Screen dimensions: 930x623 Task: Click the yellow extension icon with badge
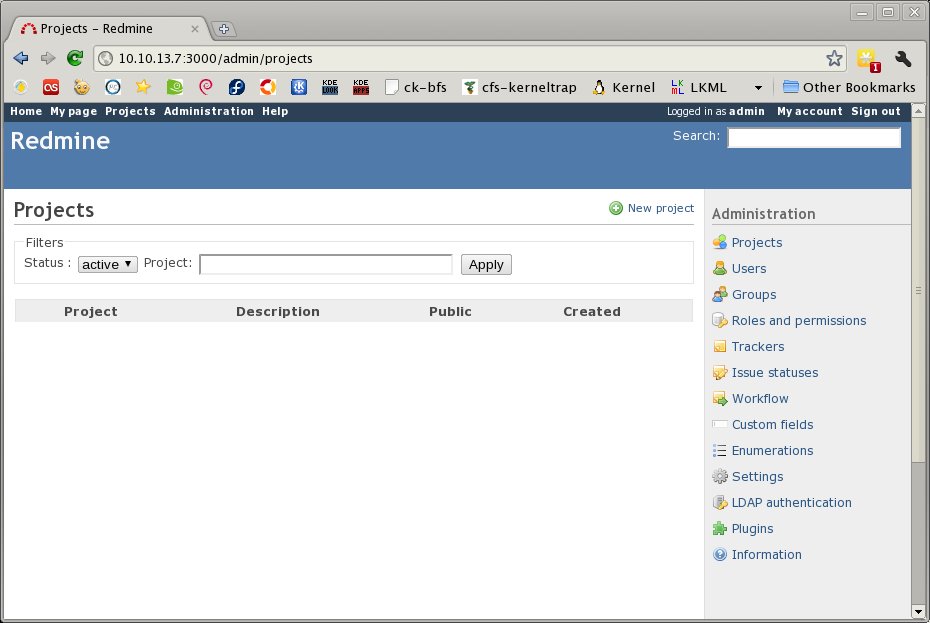point(869,60)
